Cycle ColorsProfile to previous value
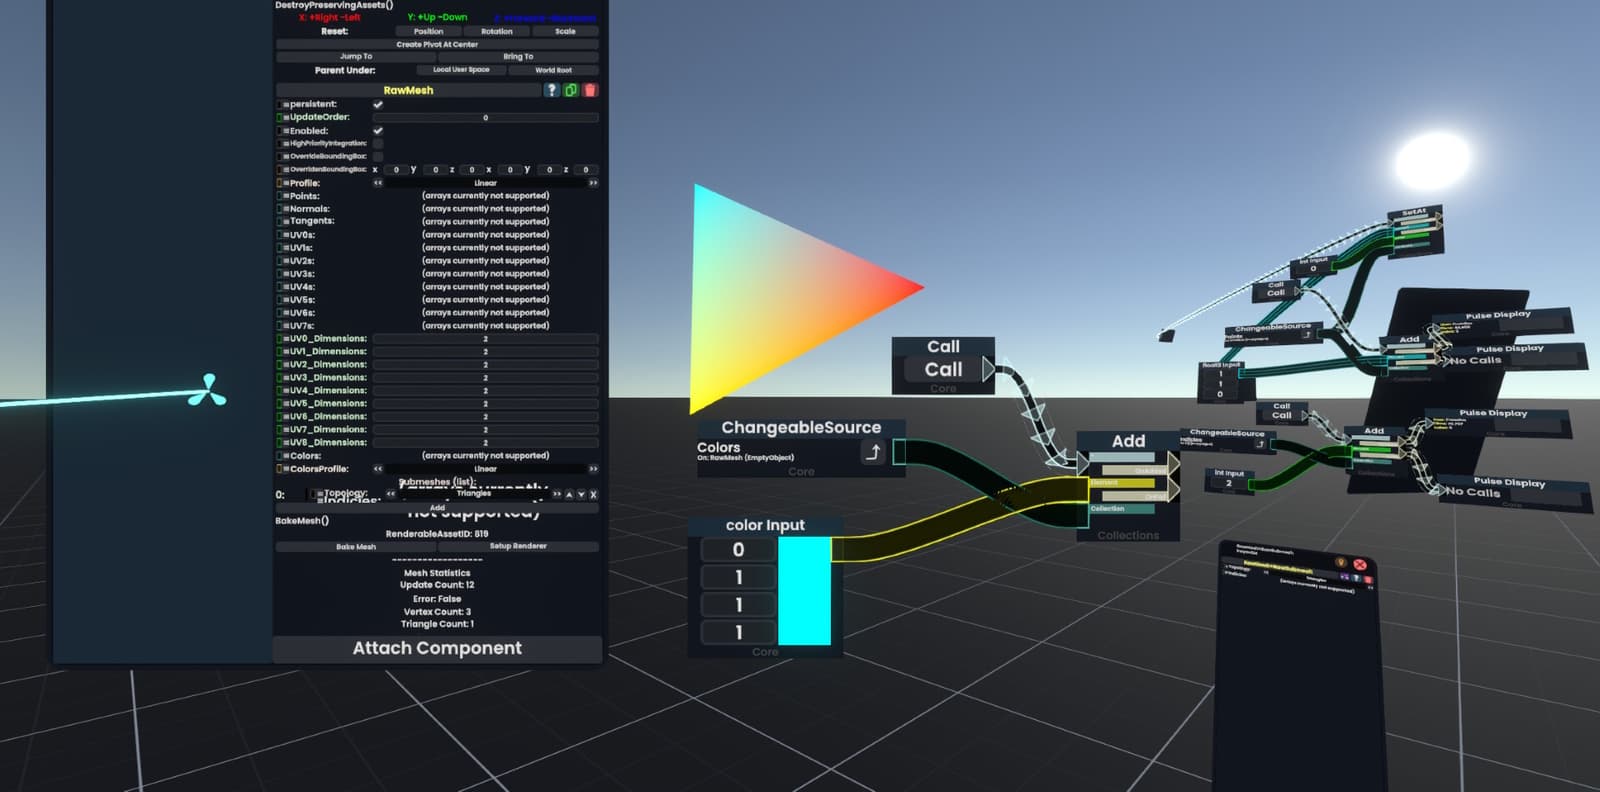Viewport: 1600px width, 792px height. 378,468
